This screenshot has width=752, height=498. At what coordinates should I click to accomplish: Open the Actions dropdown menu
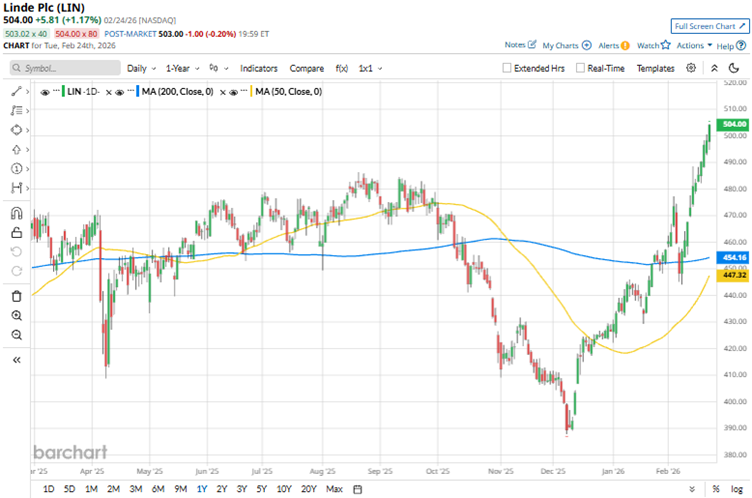tap(694, 45)
